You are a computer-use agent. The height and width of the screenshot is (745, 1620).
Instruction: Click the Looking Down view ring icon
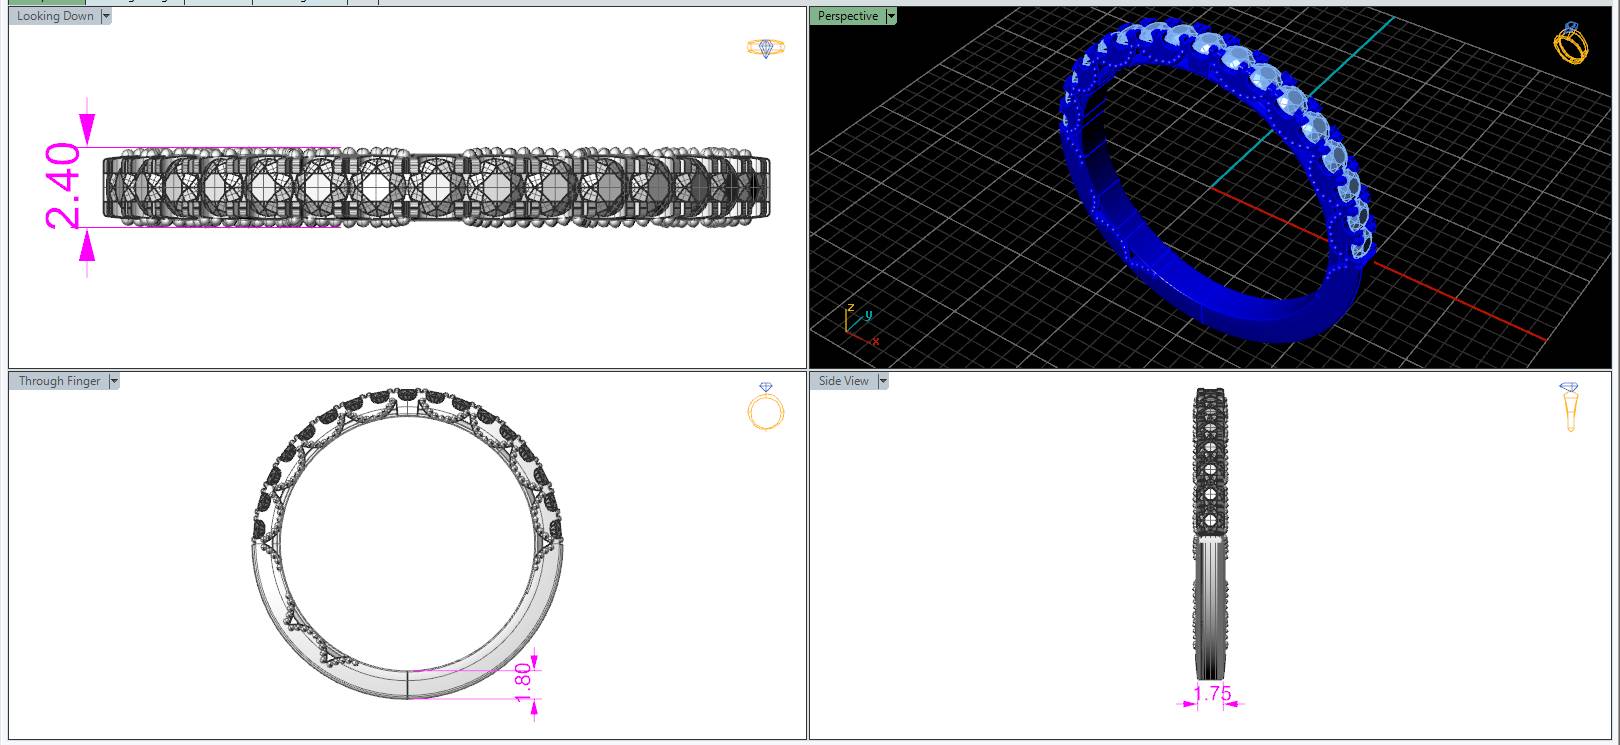[x=765, y=47]
